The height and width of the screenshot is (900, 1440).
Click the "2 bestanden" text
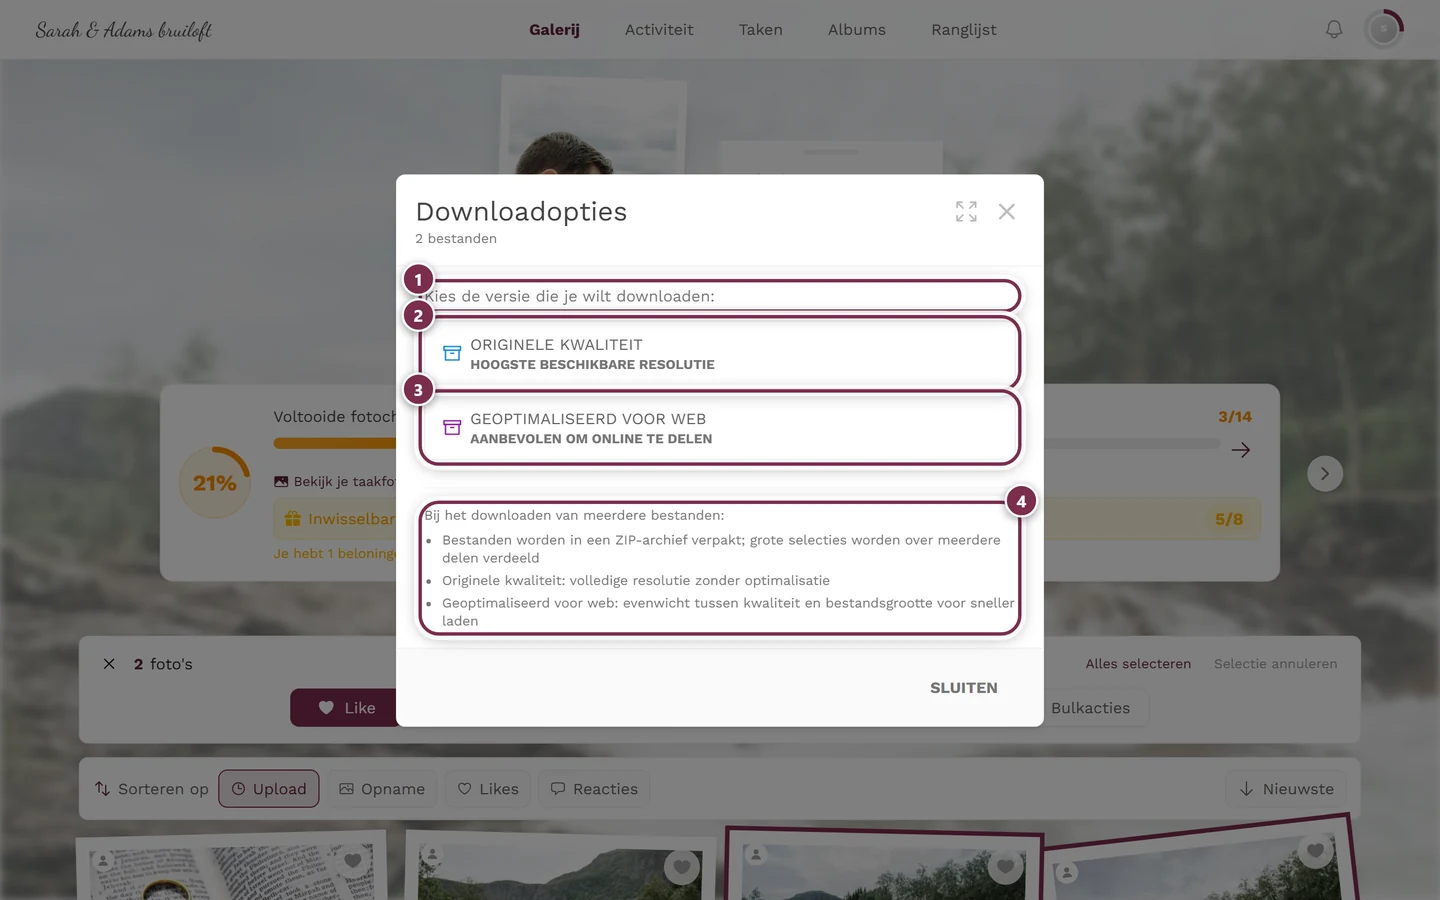456,239
